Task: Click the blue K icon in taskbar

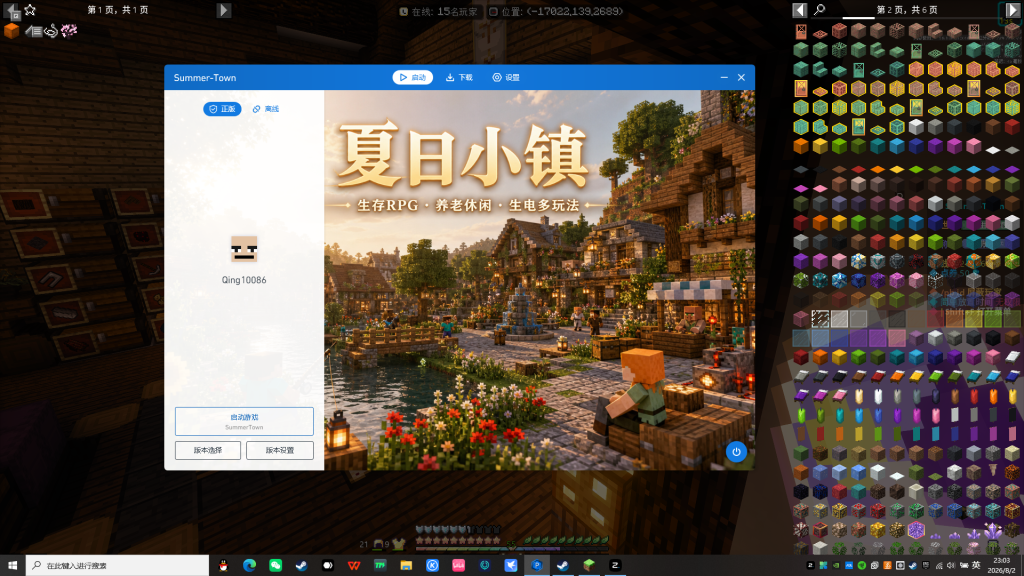Action: [432, 566]
